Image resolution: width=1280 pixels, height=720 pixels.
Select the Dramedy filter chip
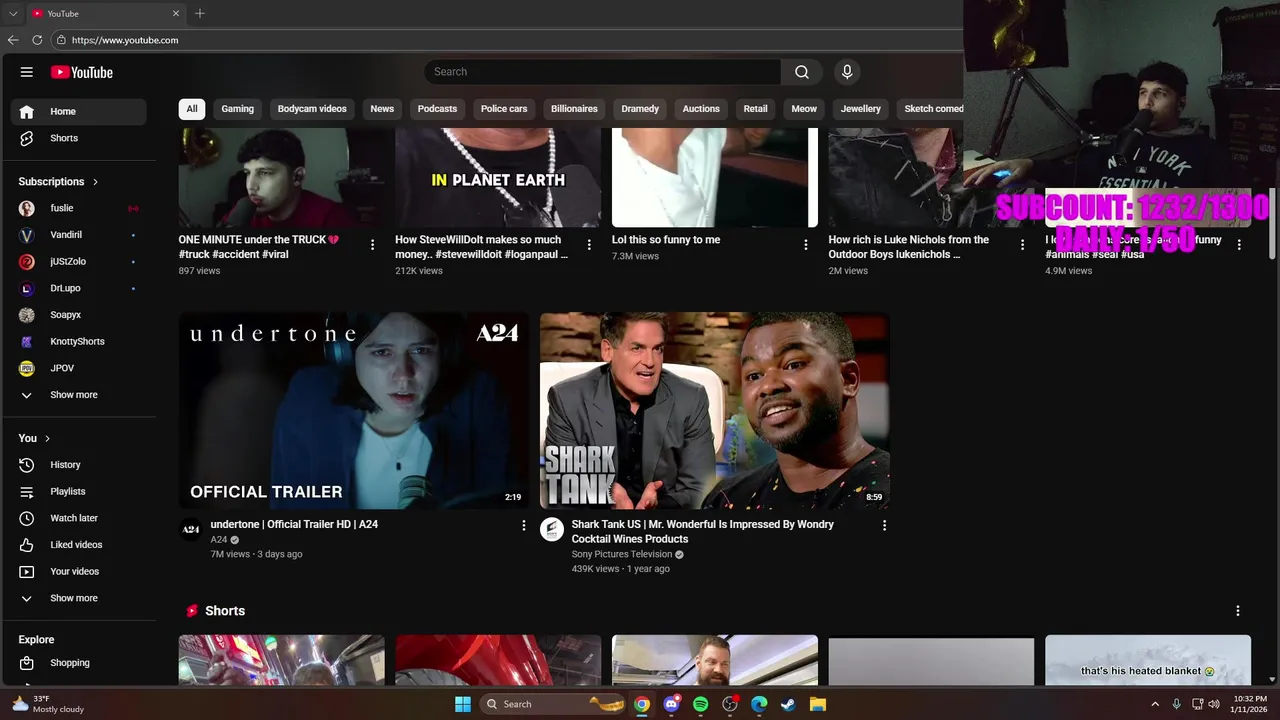point(640,109)
